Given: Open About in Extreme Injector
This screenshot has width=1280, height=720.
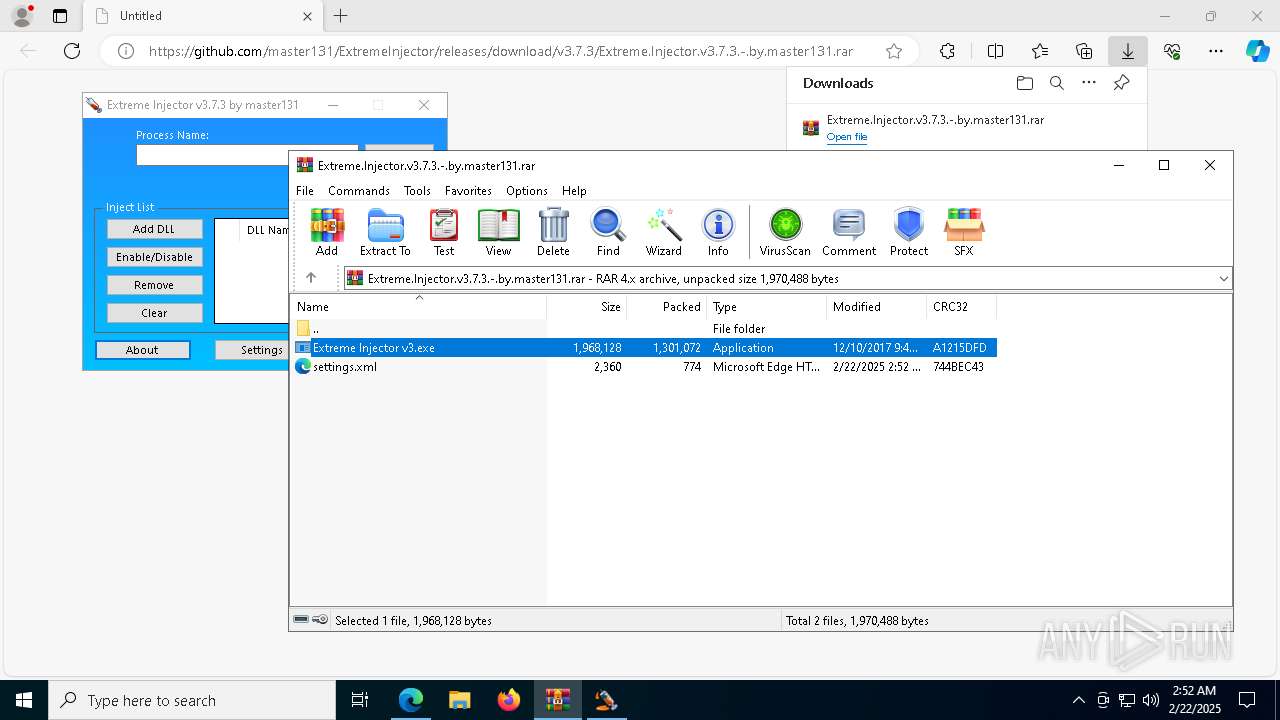Looking at the screenshot, I should point(142,350).
